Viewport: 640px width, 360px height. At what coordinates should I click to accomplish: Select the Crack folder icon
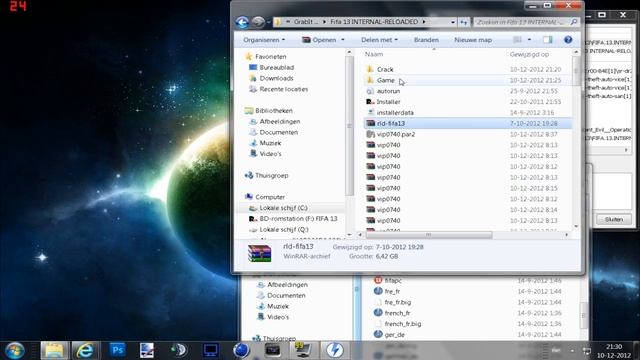370,69
